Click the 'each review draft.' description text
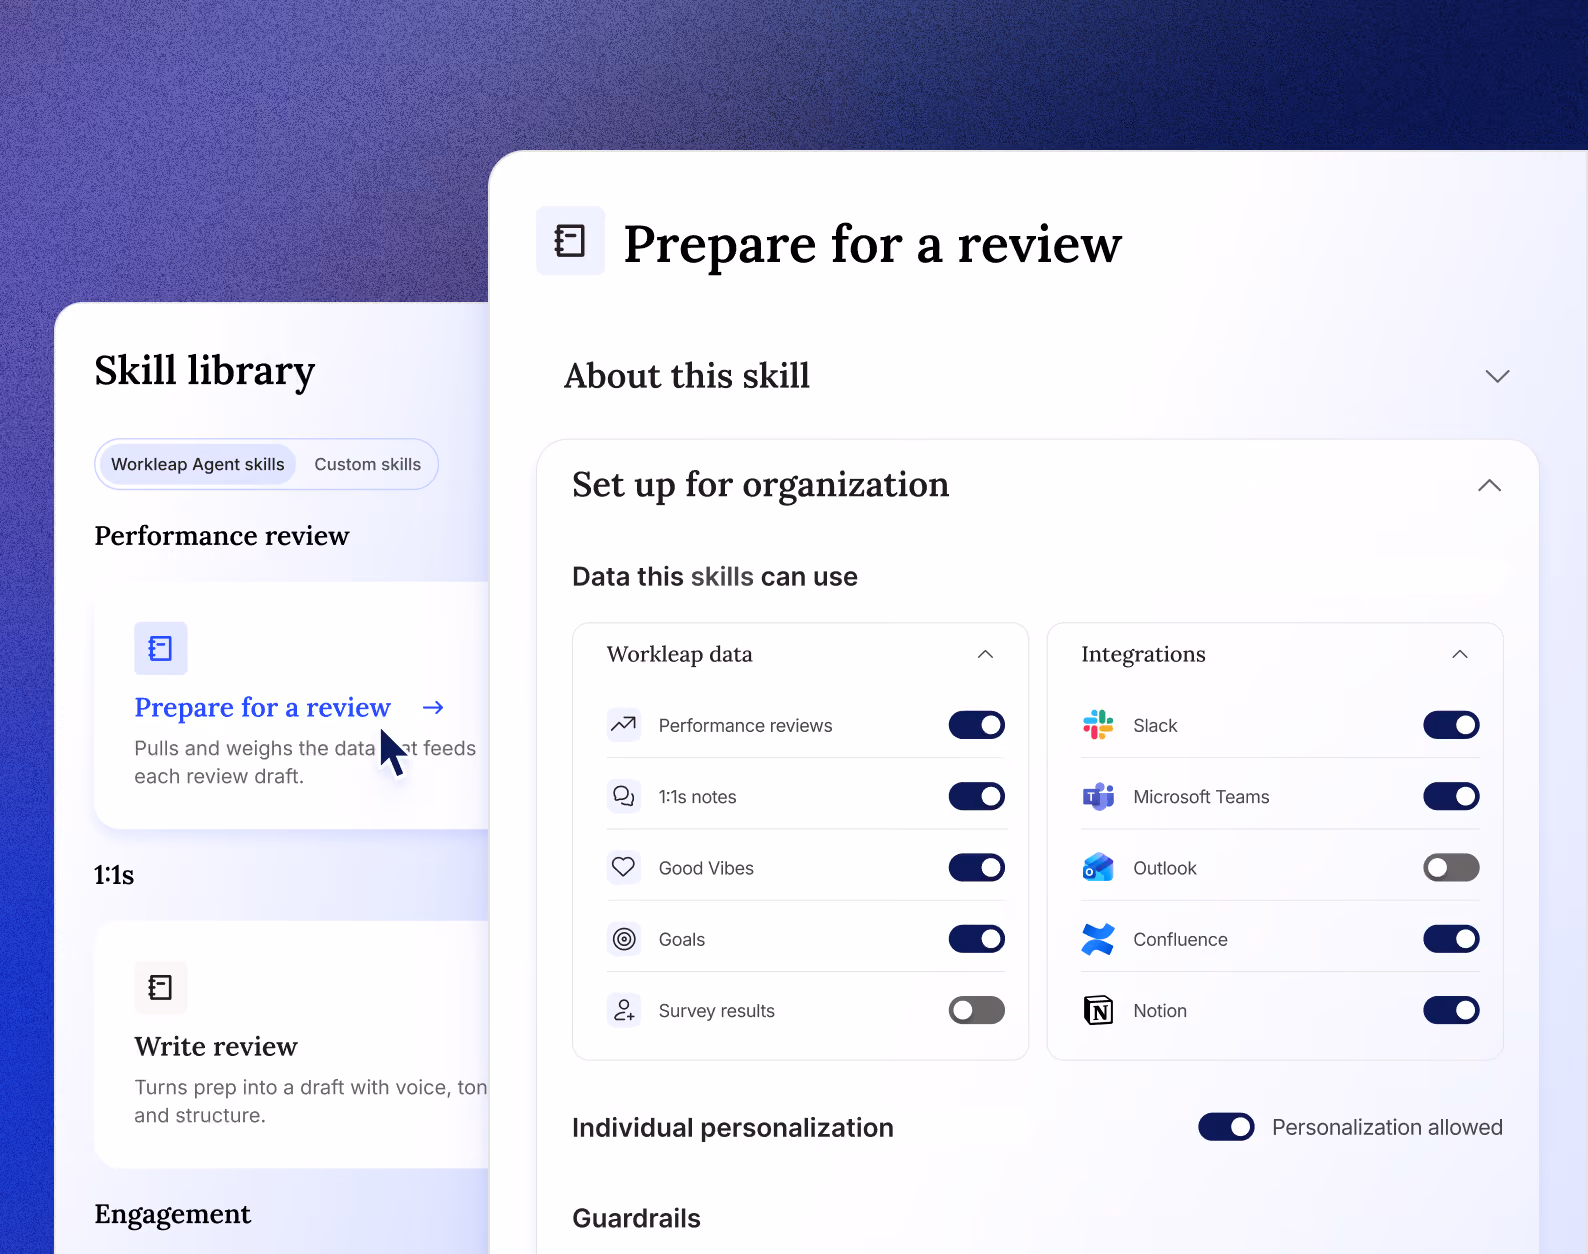The width and height of the screenshot is (1588, 1254). (219, 776)
